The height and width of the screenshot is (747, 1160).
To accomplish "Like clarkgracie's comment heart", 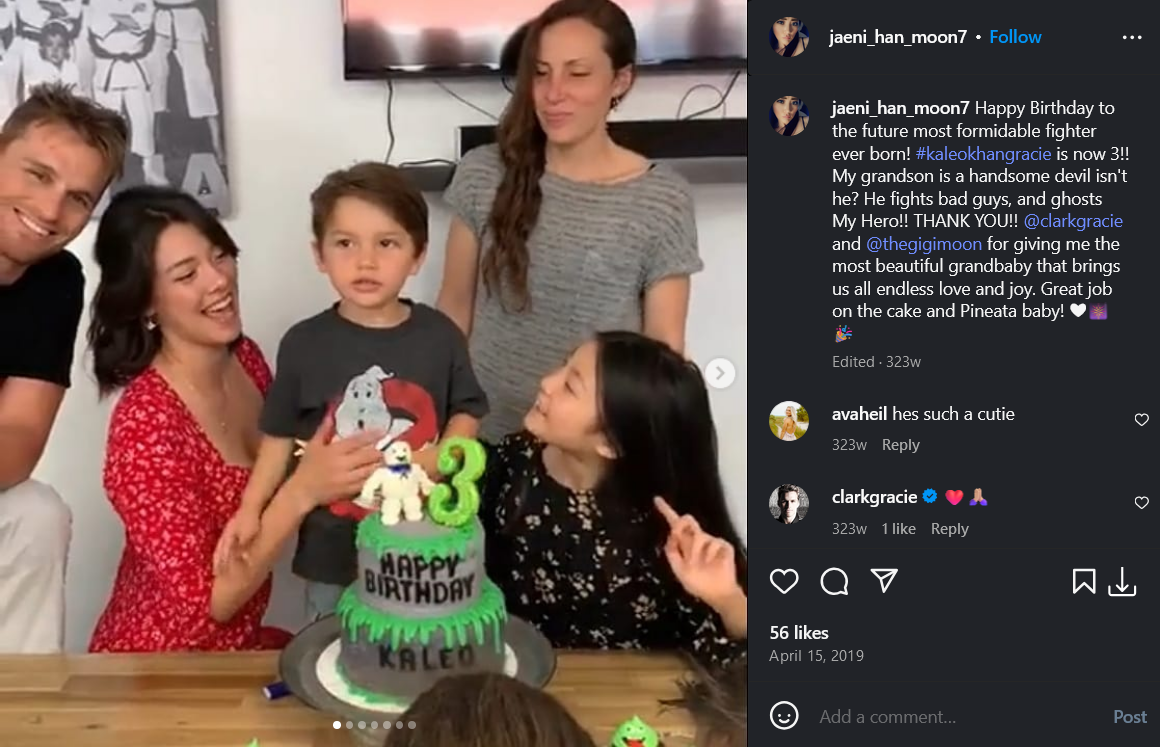I will pos(1142,503).
